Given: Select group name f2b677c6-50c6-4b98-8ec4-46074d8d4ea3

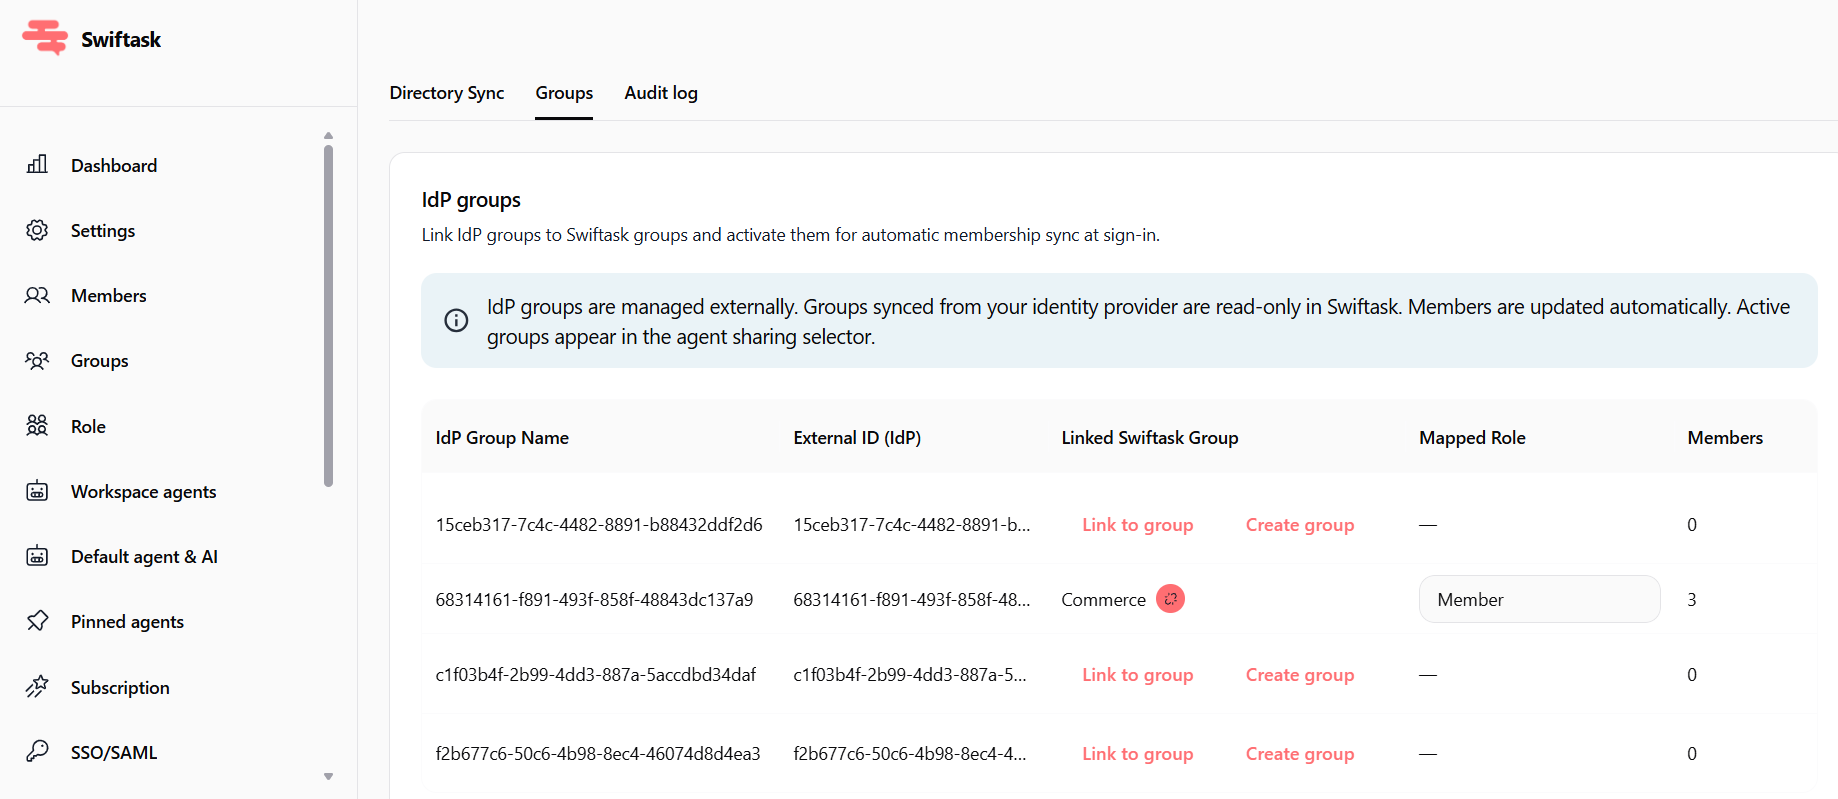Looking at the screenshot, I should (598, 753).
